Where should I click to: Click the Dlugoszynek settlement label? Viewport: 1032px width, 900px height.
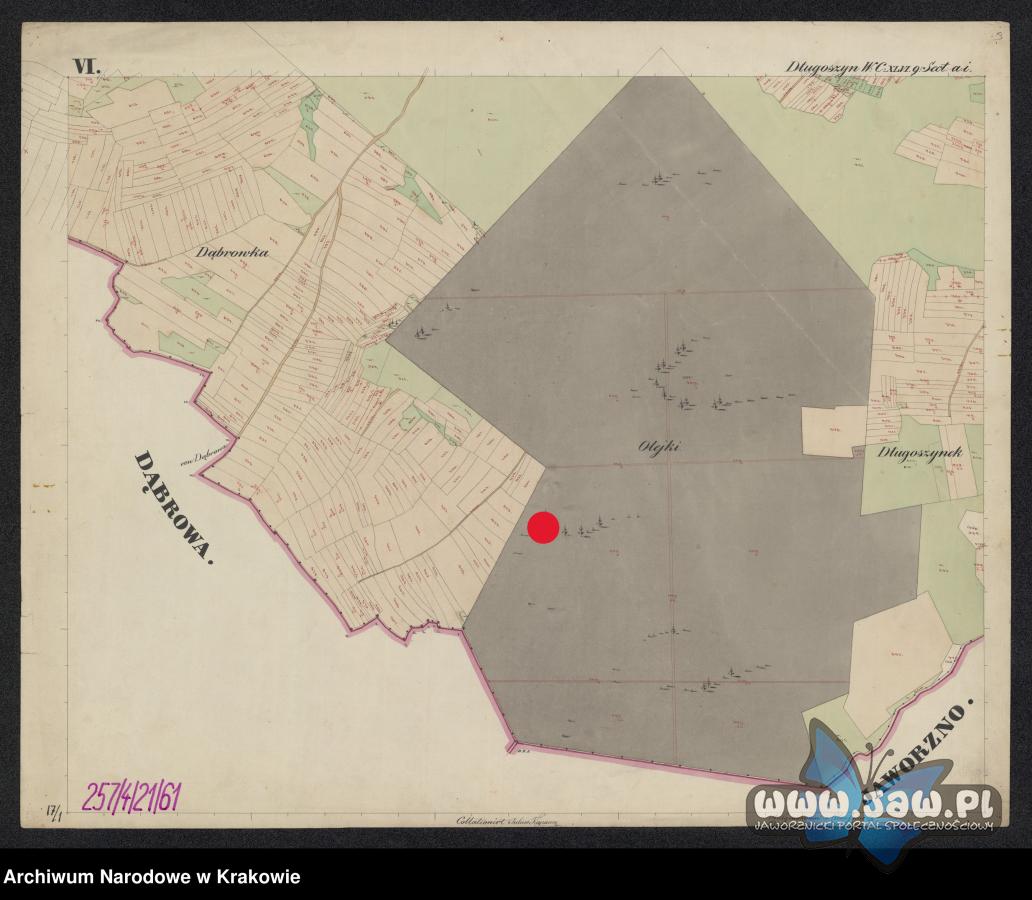pos(919,452)
